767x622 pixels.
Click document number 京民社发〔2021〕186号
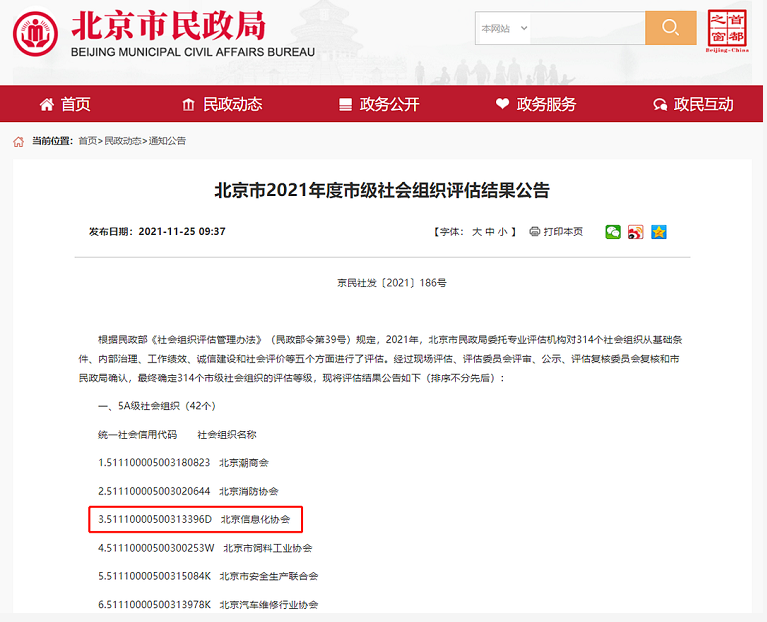point(391,283)
